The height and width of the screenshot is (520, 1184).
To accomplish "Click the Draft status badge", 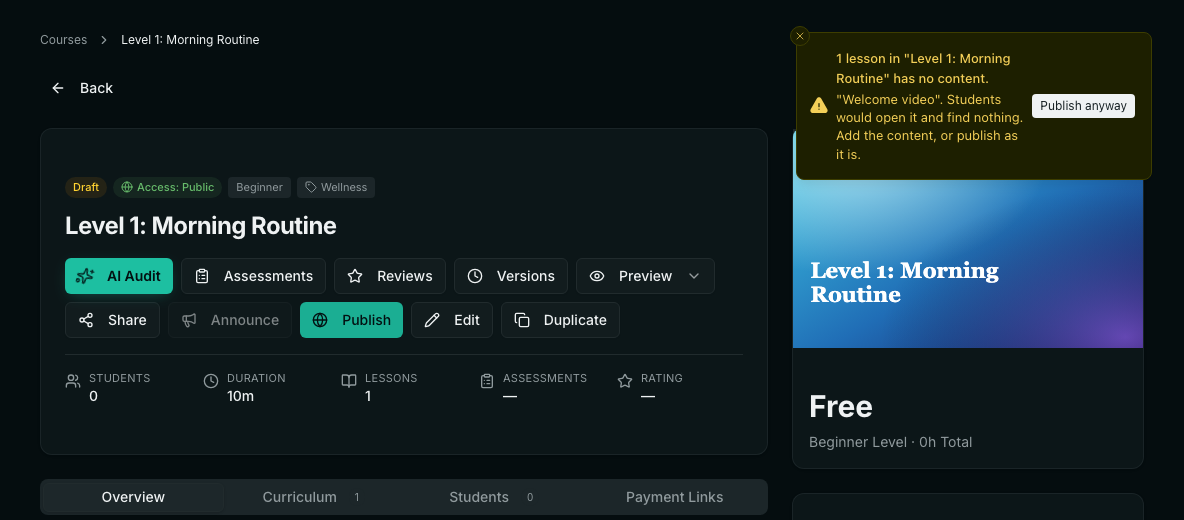I will (x=86, y=187).
